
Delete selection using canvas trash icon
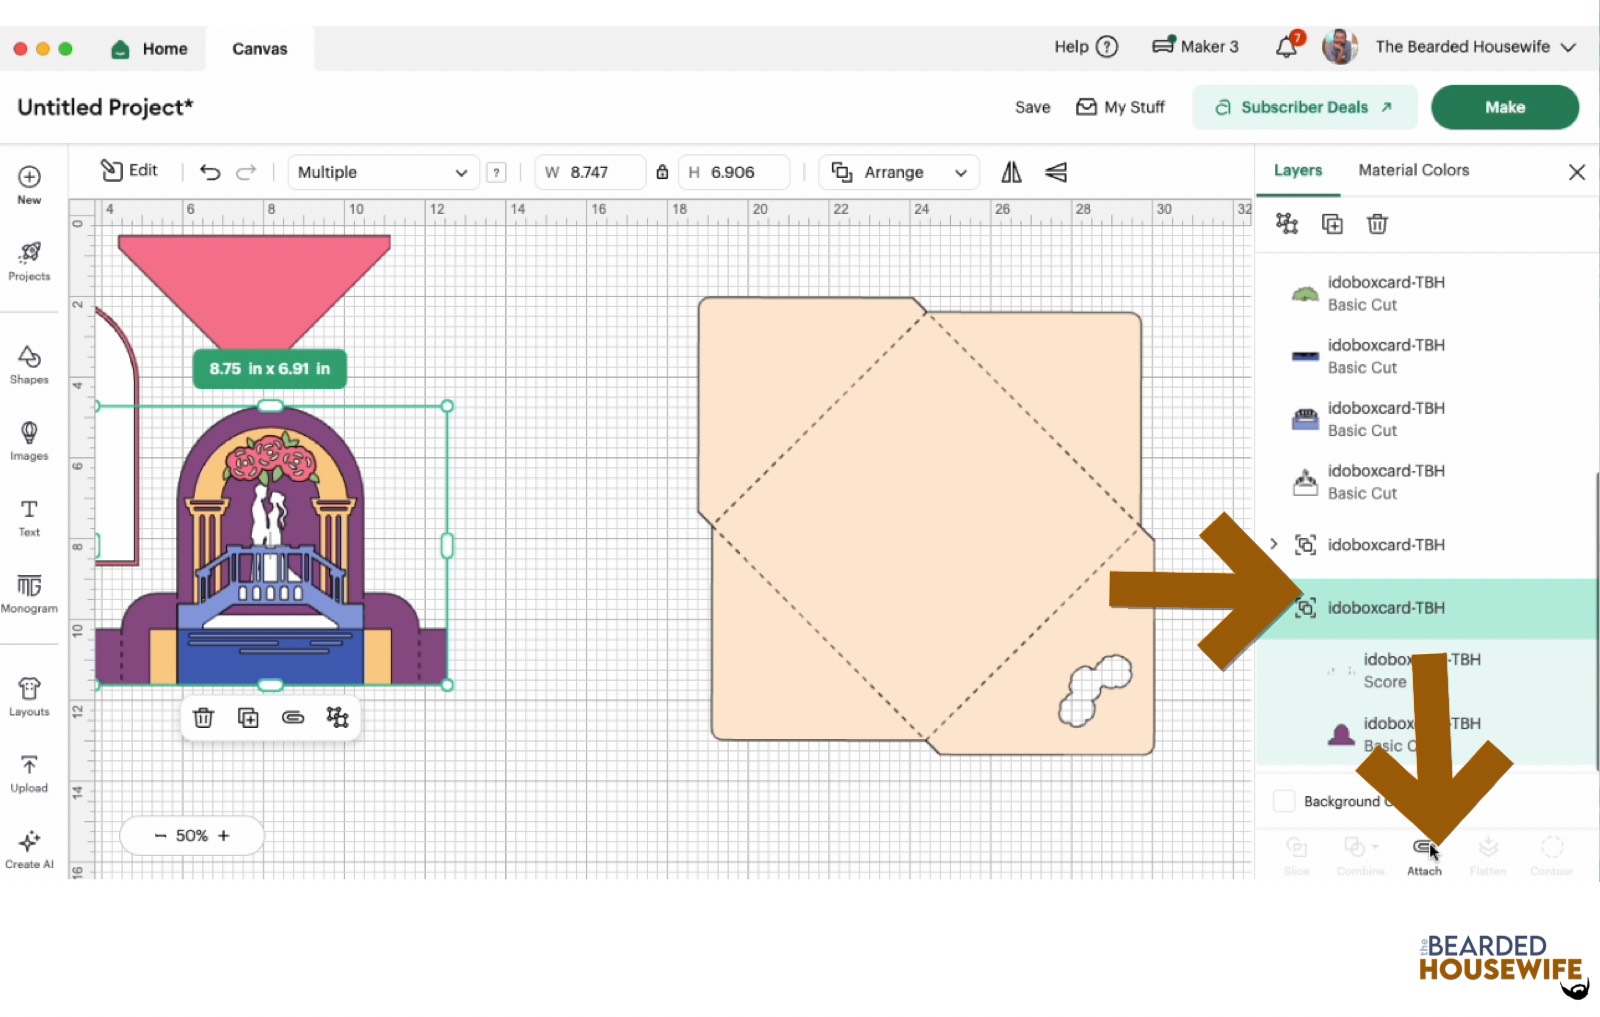(x=203, y=718)
